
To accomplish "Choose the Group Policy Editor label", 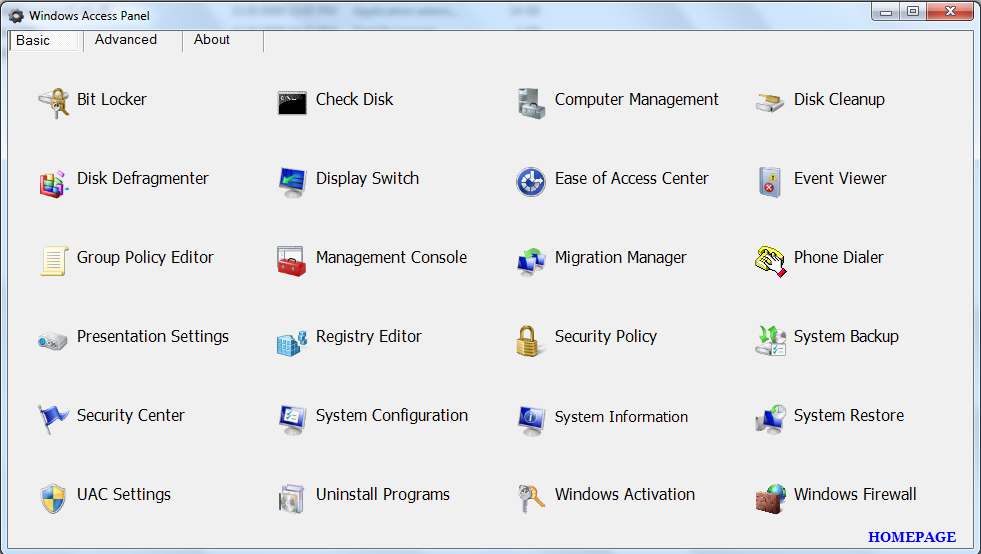I will click(145, 257).
